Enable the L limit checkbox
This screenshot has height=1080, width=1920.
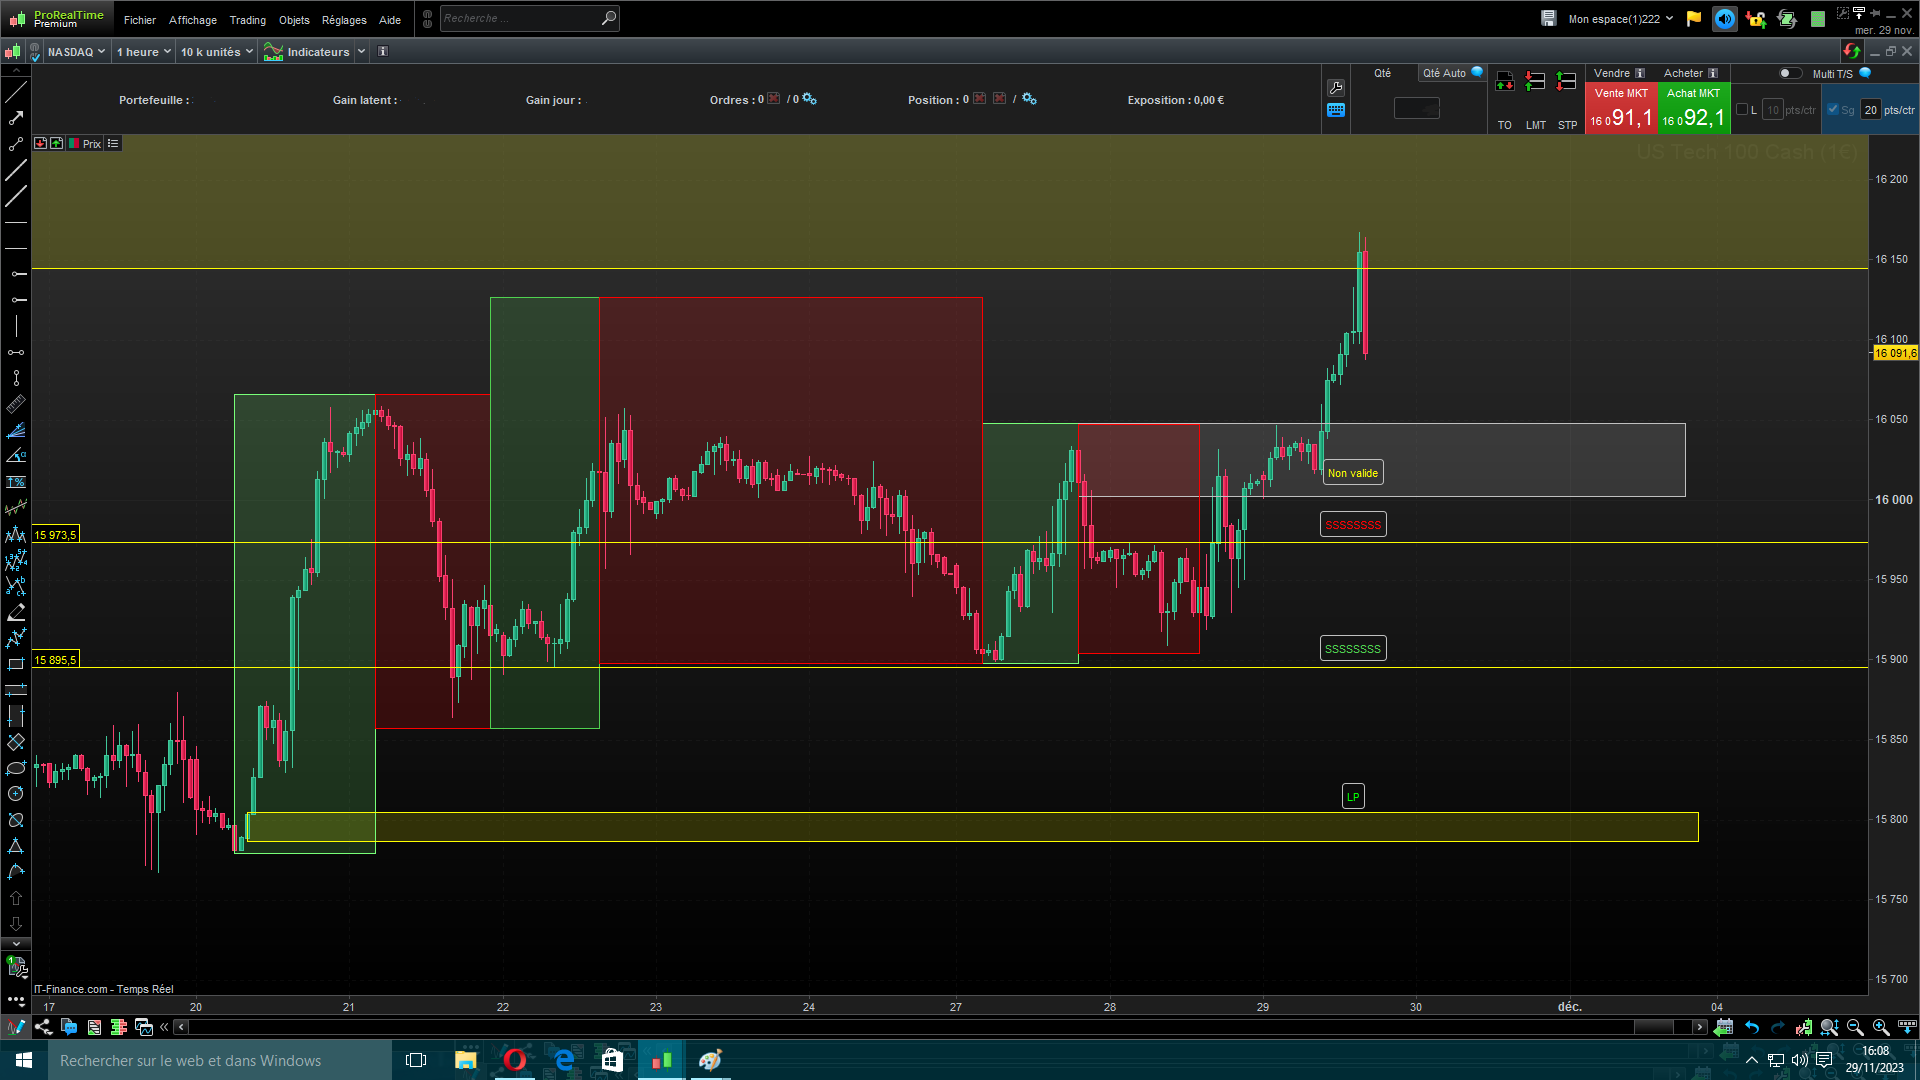click(x=1742, y=110)
